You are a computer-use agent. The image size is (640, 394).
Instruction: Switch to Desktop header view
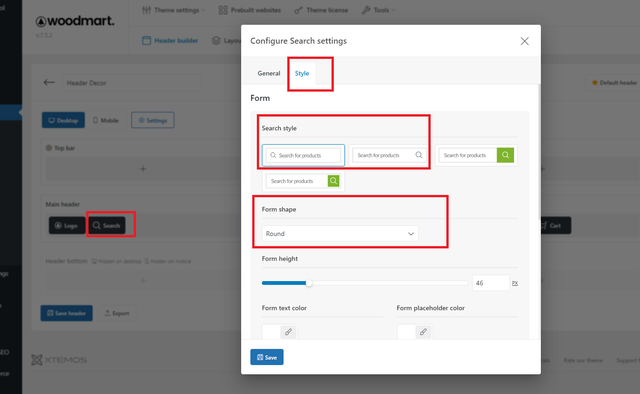point(63,120)
